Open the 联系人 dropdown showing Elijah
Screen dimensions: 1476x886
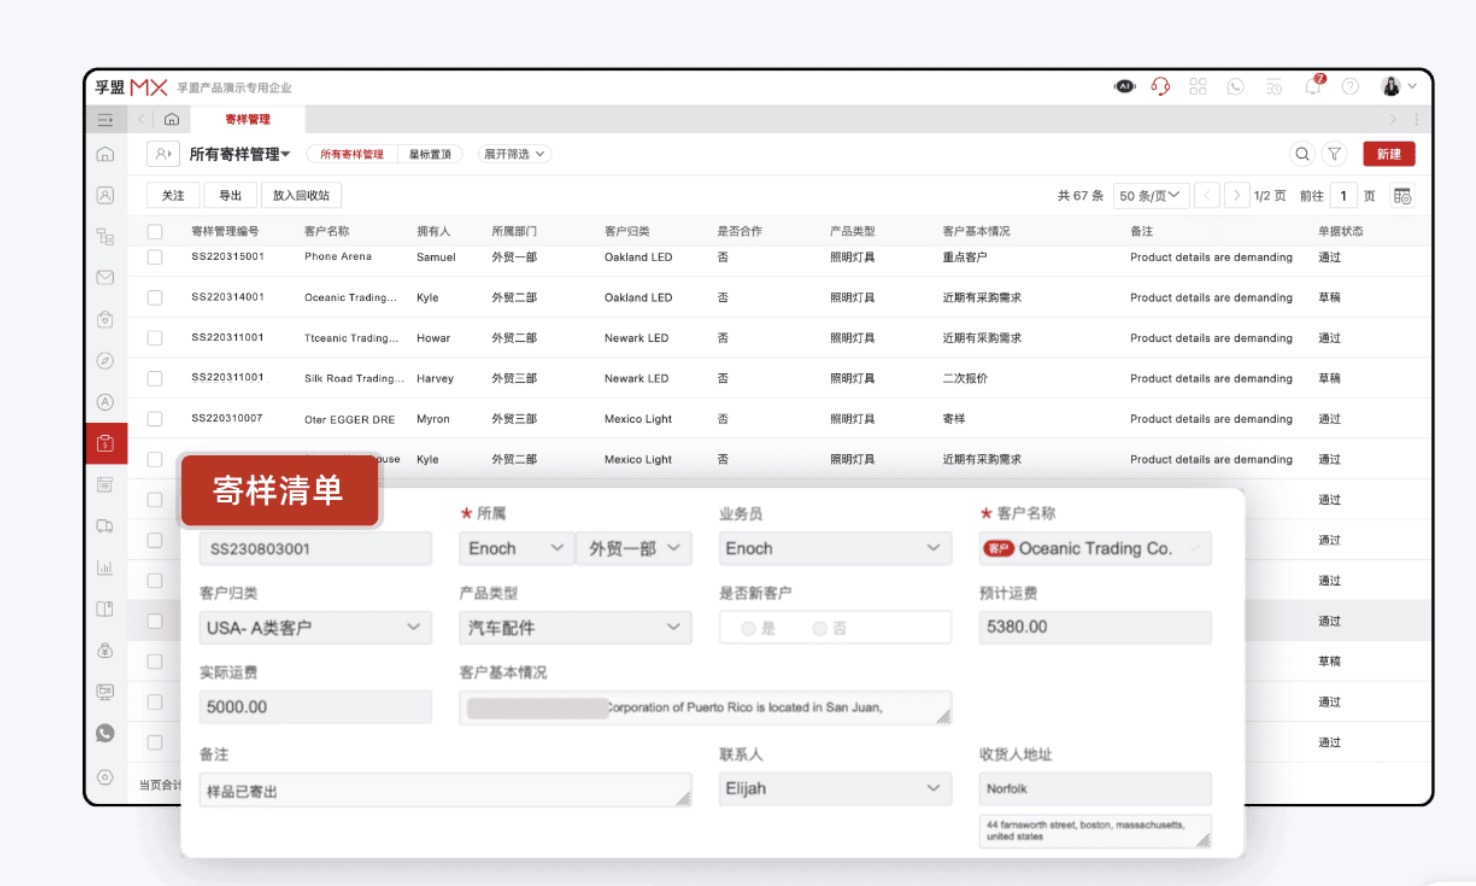pyautogui.click(x=835, y=788)
